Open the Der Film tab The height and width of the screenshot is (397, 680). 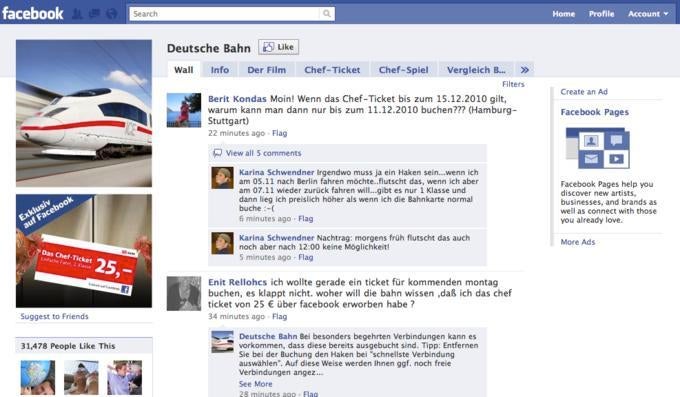coord(267,70)
